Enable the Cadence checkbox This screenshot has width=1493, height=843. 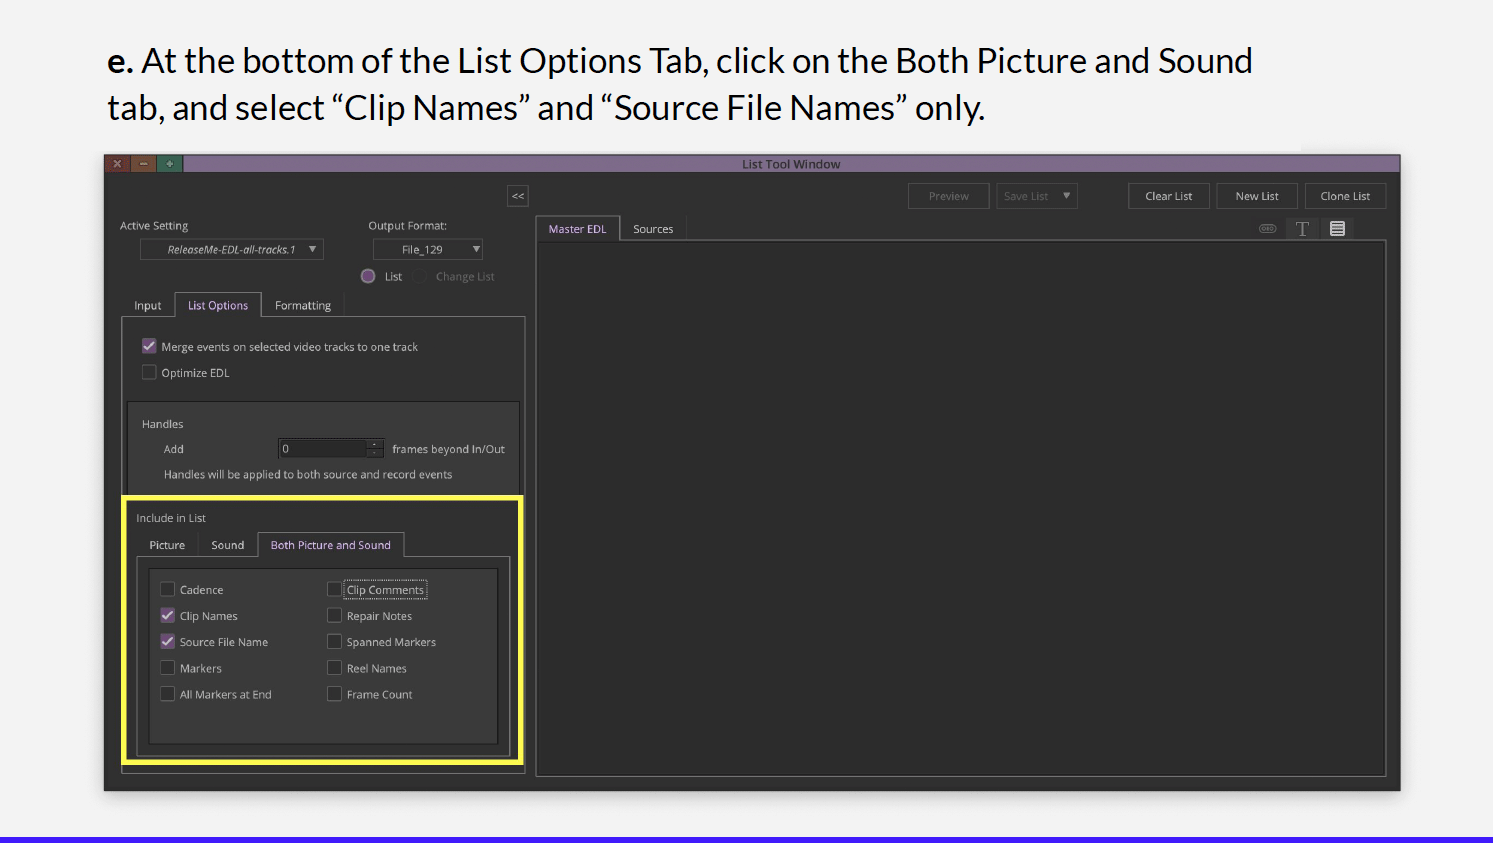click(167, 589)
